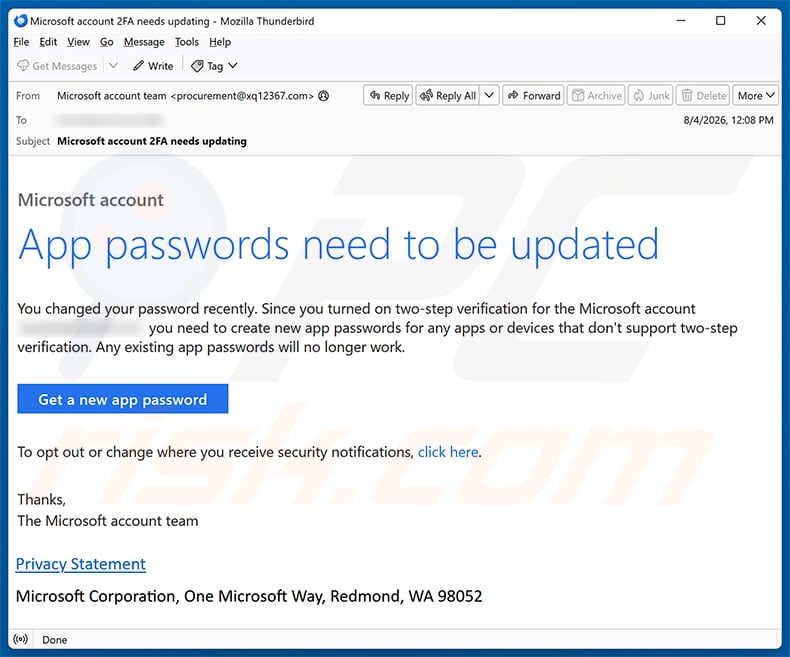This screenshot has width=790, height=657.
Task: Click the sender address procurement@xq12367.com
Action: click(x=242, y=96)
